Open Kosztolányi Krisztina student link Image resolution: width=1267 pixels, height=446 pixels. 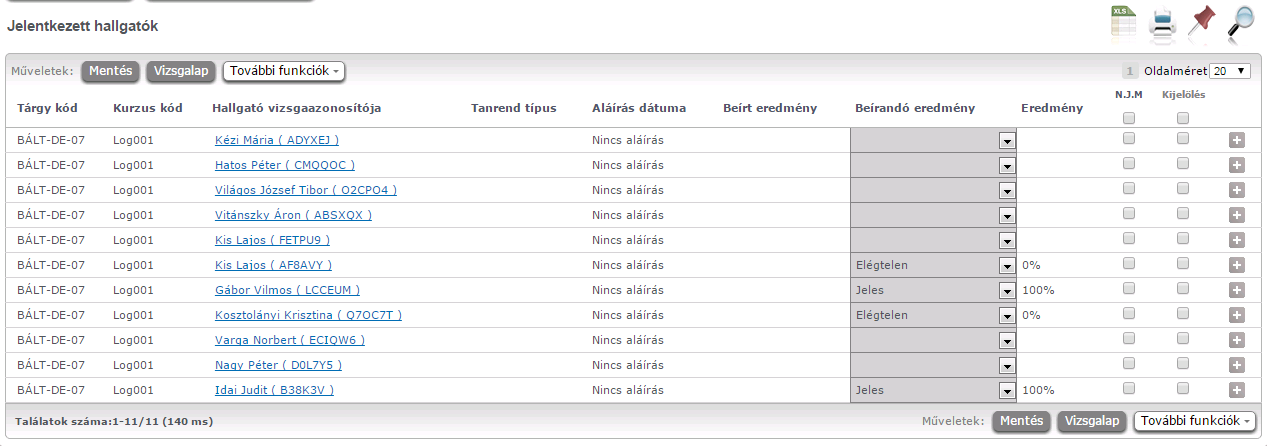[308, 315]
